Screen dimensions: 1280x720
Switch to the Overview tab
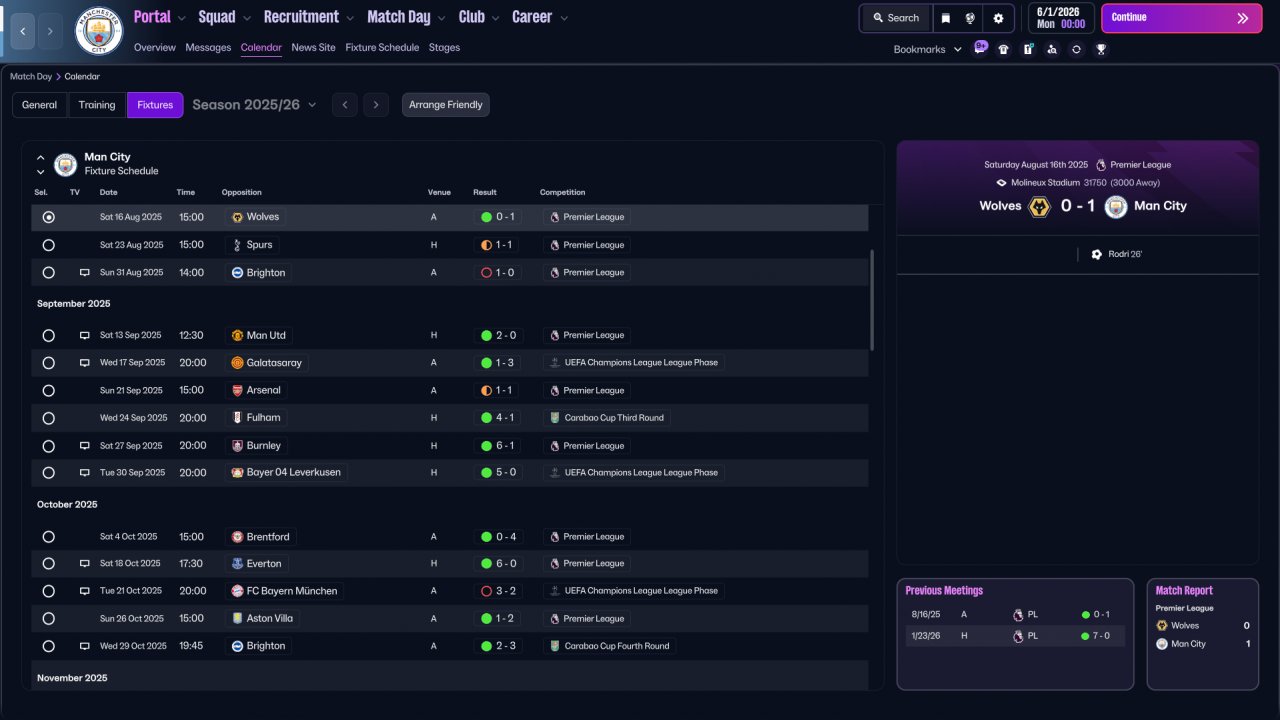point(154,48)
